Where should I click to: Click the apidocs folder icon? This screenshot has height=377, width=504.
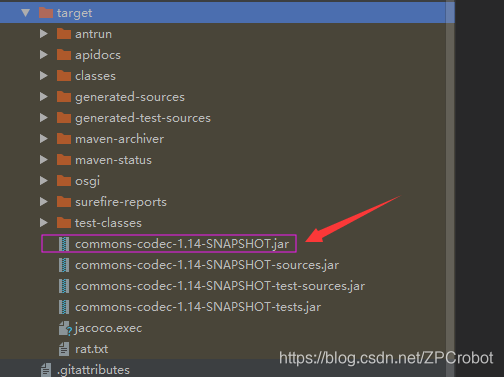(x=64, y=55)
